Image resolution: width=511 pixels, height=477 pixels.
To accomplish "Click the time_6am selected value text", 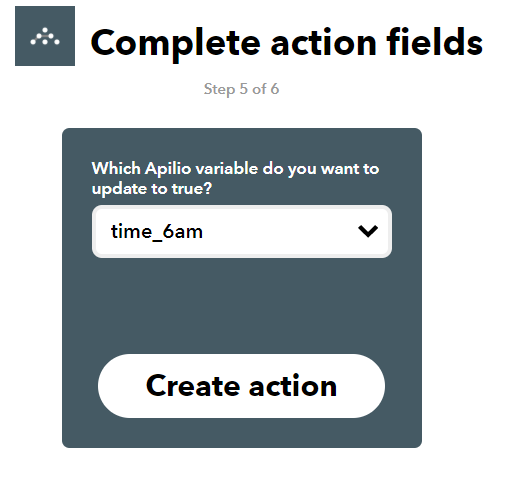I will pos(157,232).
